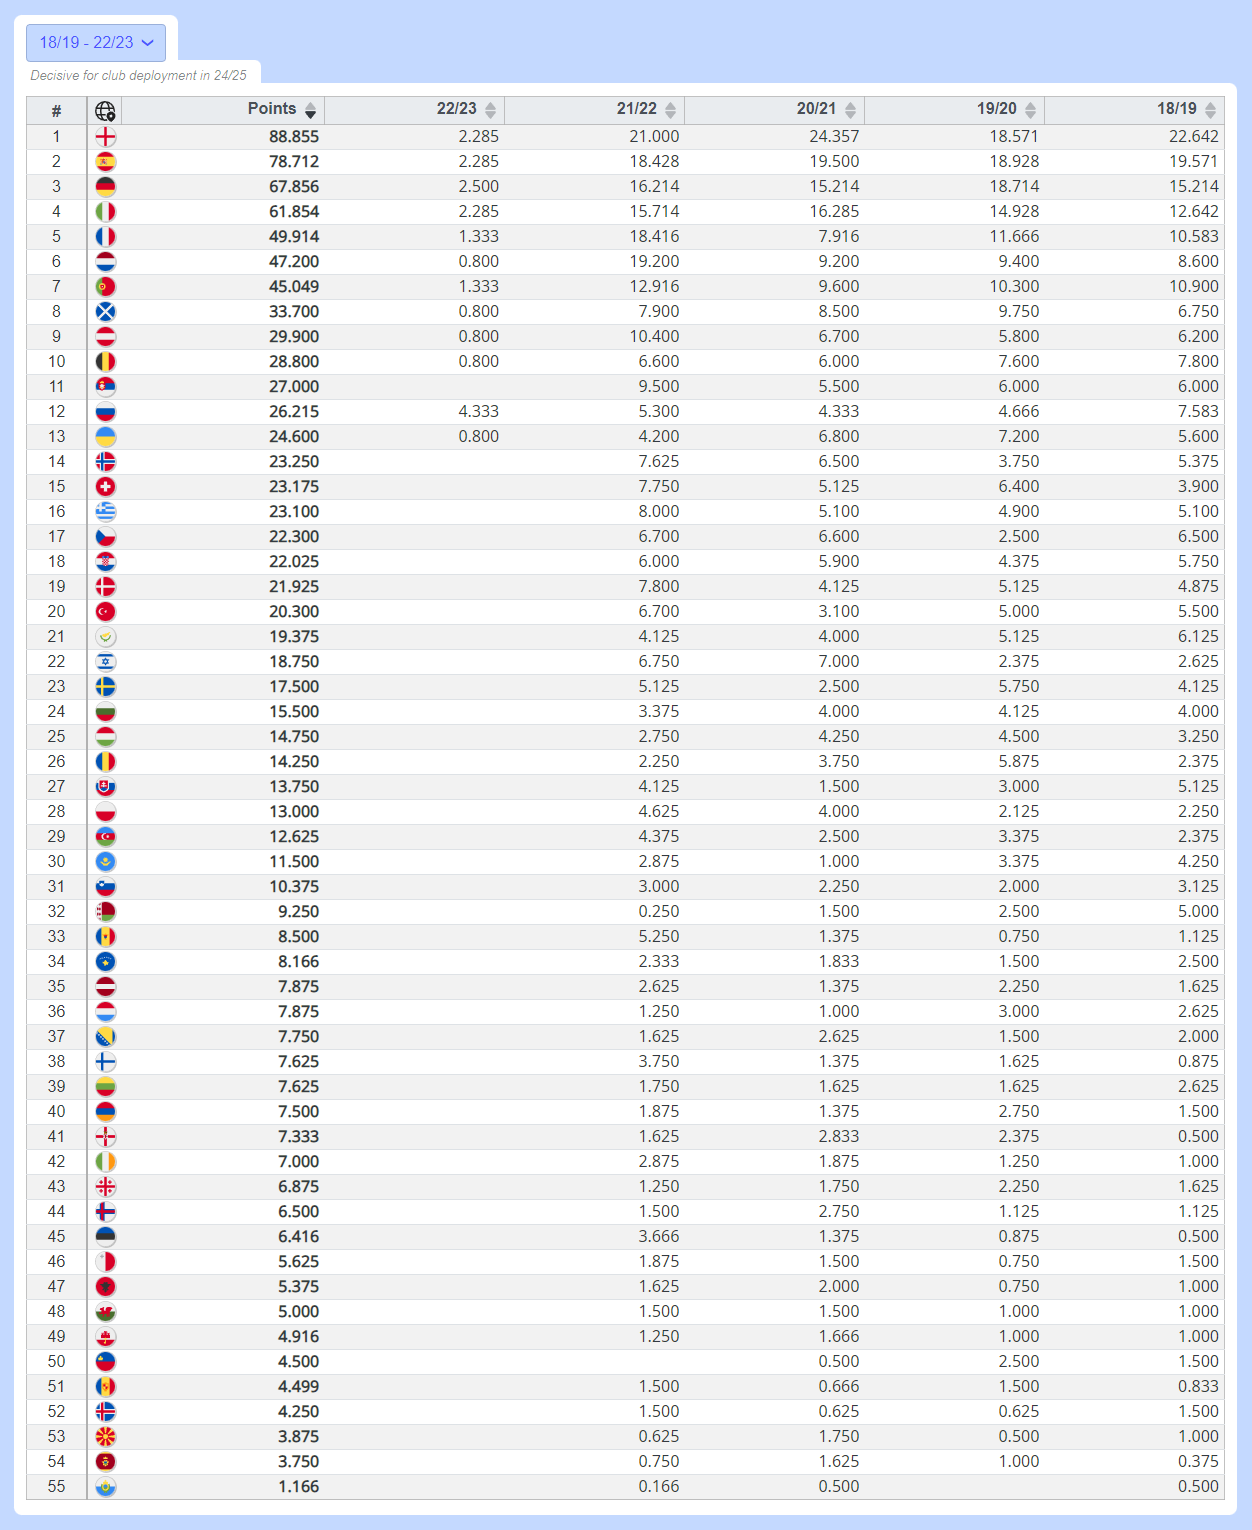Sort by the 18/19 season column
Screen dimensions: 1252x1530
pos(1134,109)
